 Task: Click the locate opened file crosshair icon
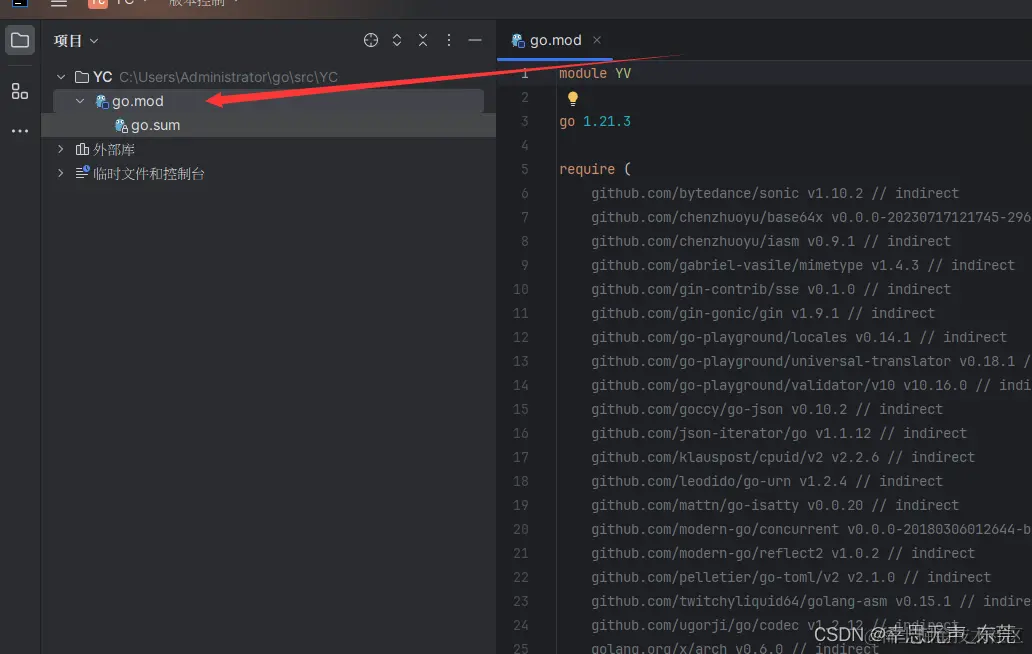tap(371, 40)
